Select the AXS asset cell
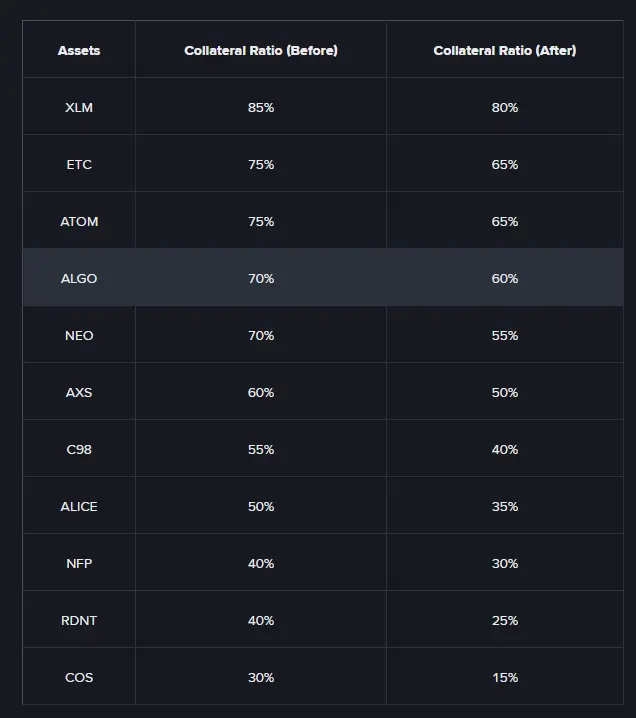 click(x=79, y=392)
